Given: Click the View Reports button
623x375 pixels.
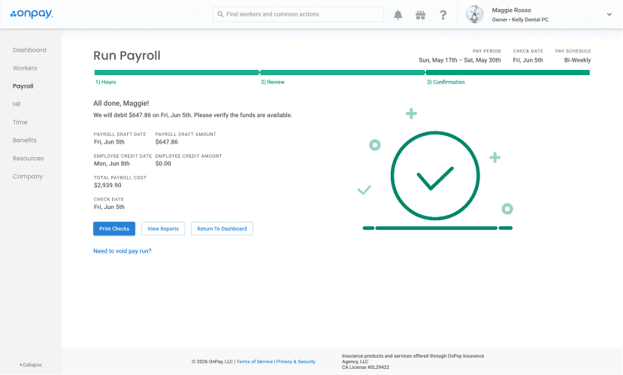Looking at the screenshot, I should 163,229.
